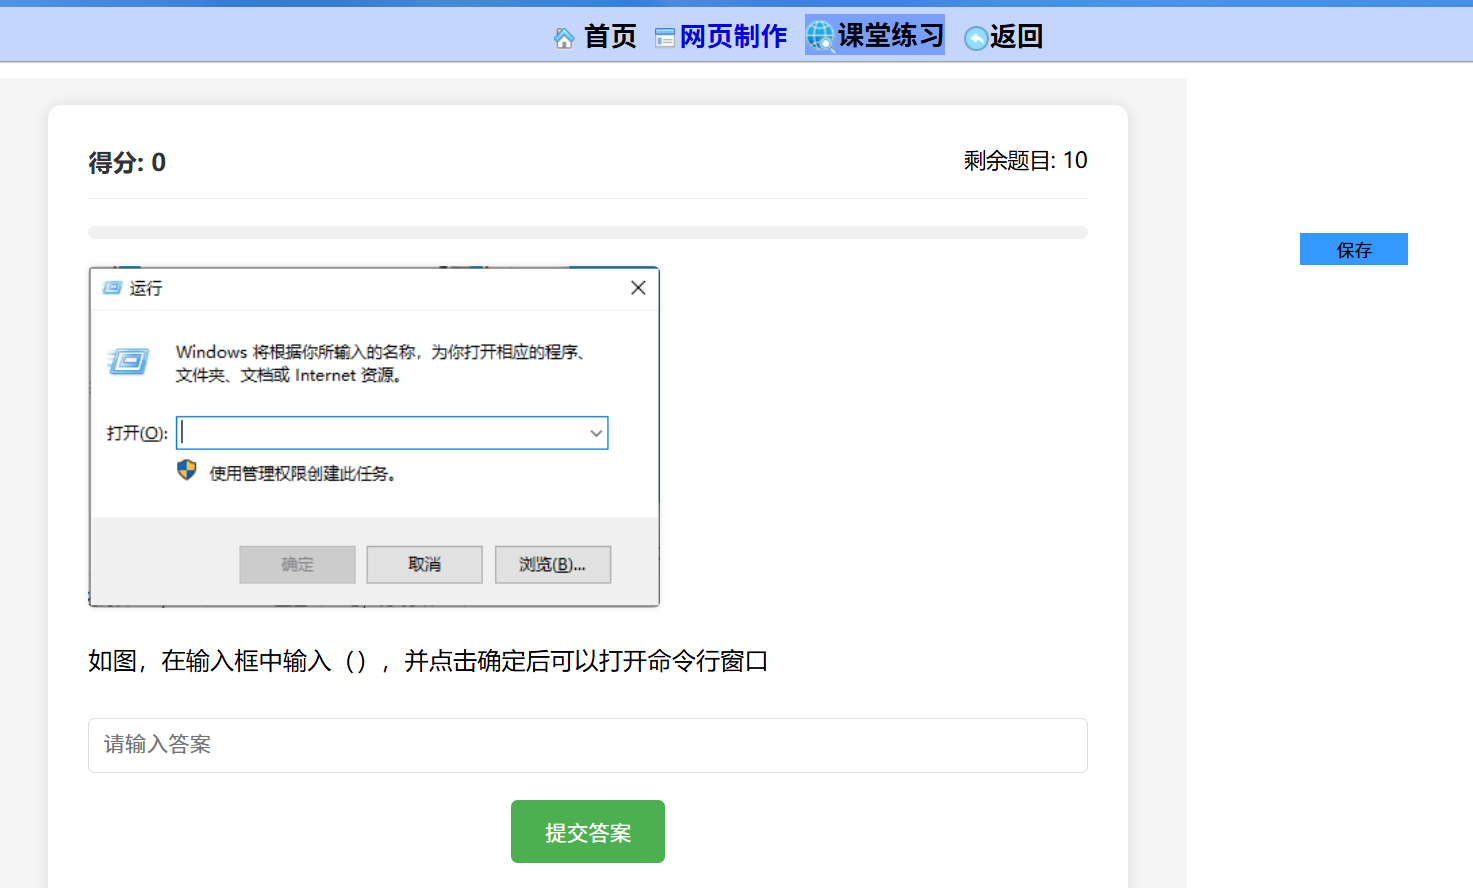Focus the 打开 text box in Run dialog
This screenshot has height=888, width=1473.
click(380, 433)
